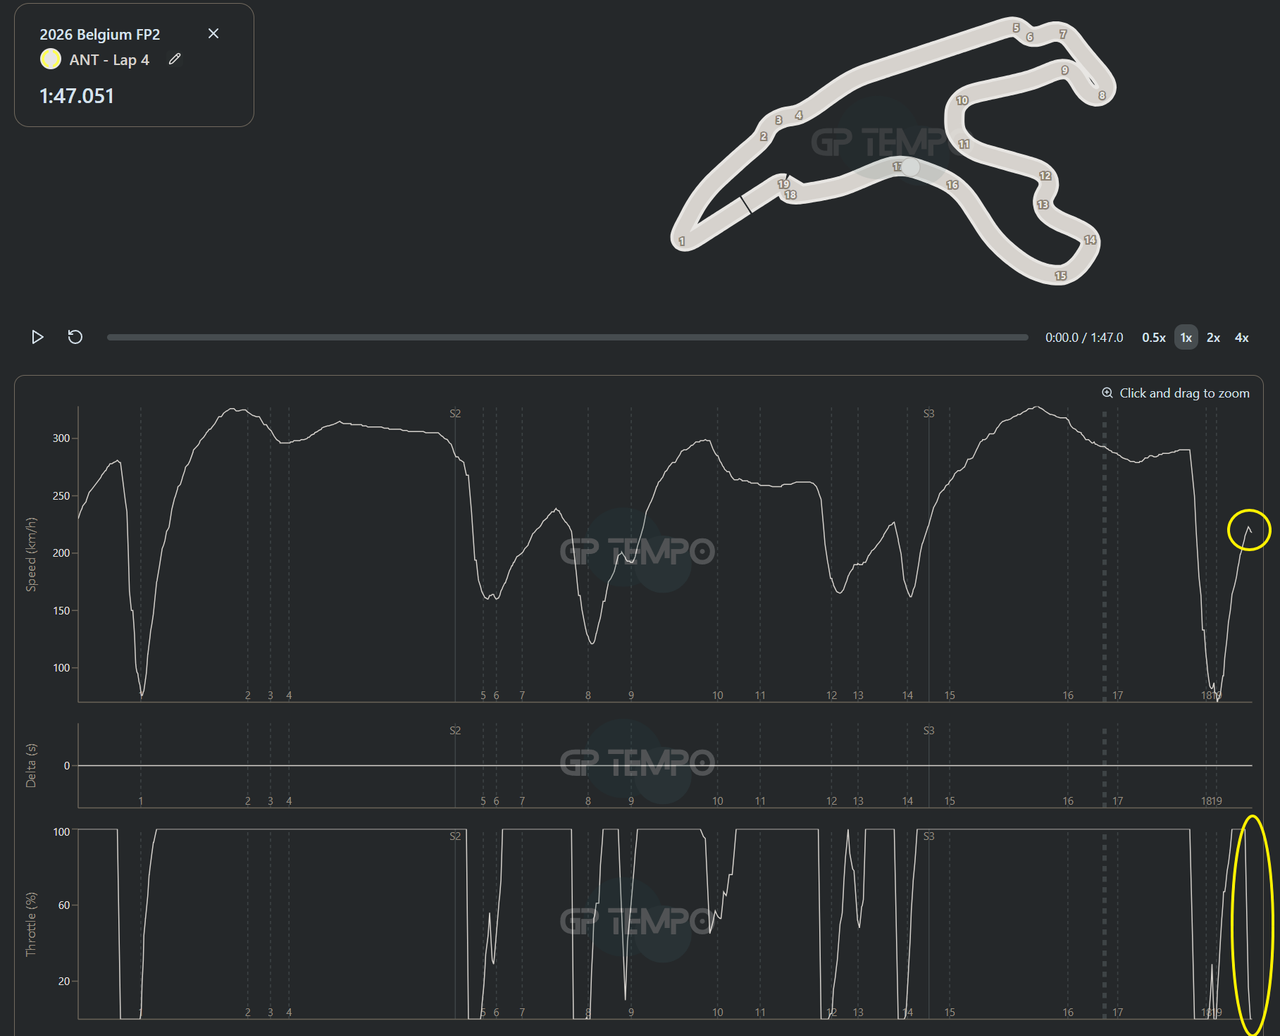Click the 2026 Belgium FP2 title
The width and height of the screenshot is (1280, 1036).
coord(100,34)
